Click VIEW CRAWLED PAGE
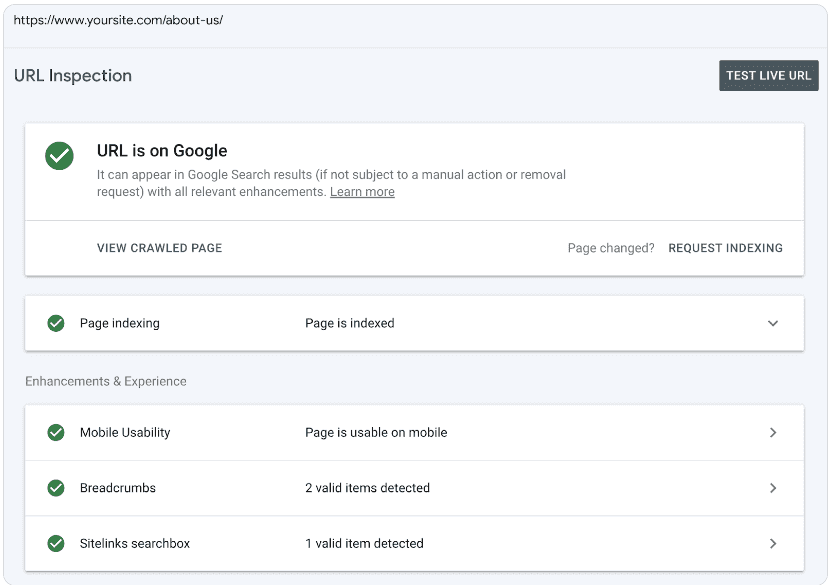 click(159, 248)
